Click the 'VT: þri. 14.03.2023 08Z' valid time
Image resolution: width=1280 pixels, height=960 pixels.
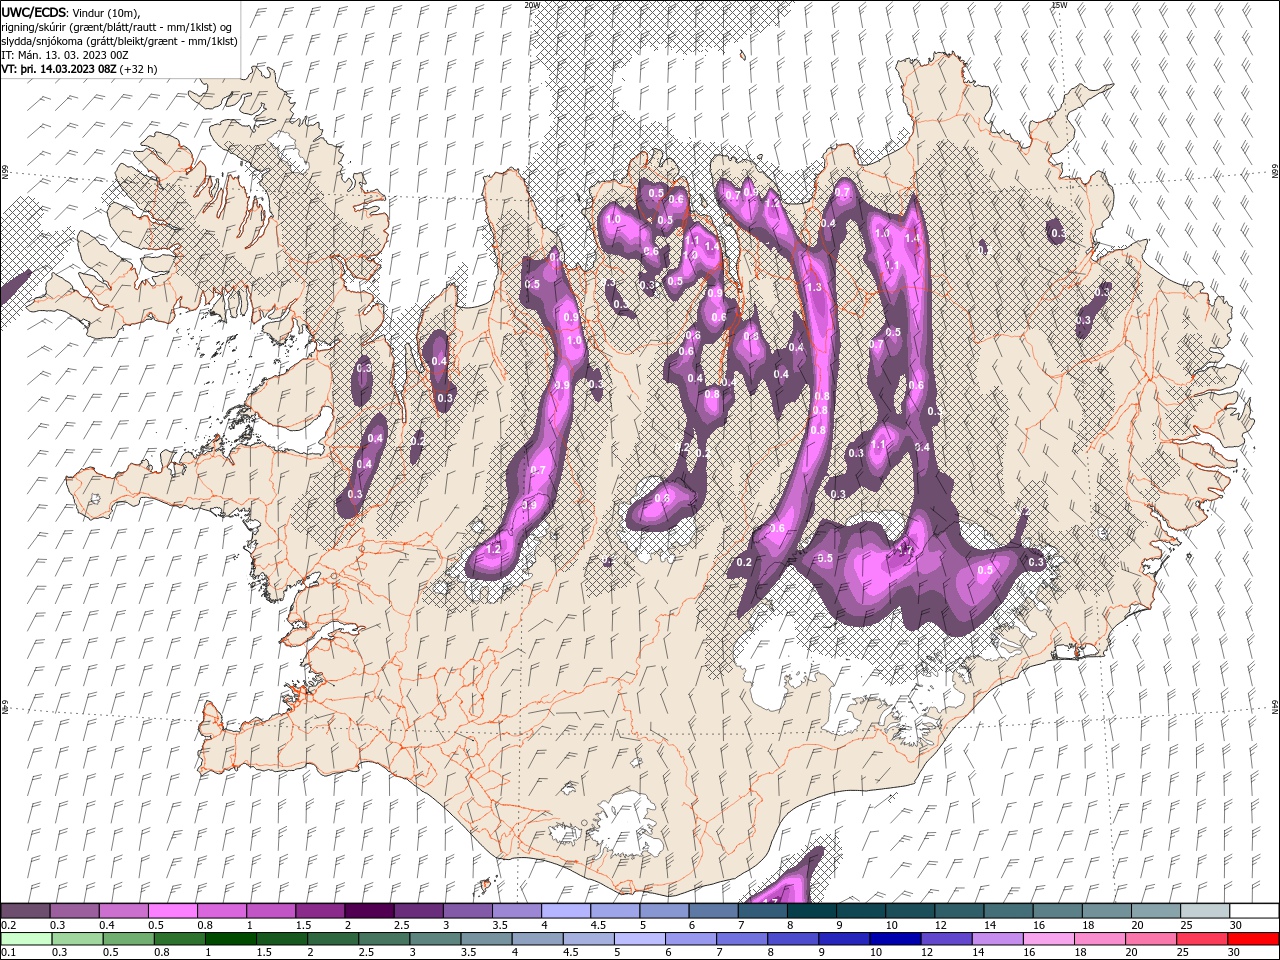point(59,69)
